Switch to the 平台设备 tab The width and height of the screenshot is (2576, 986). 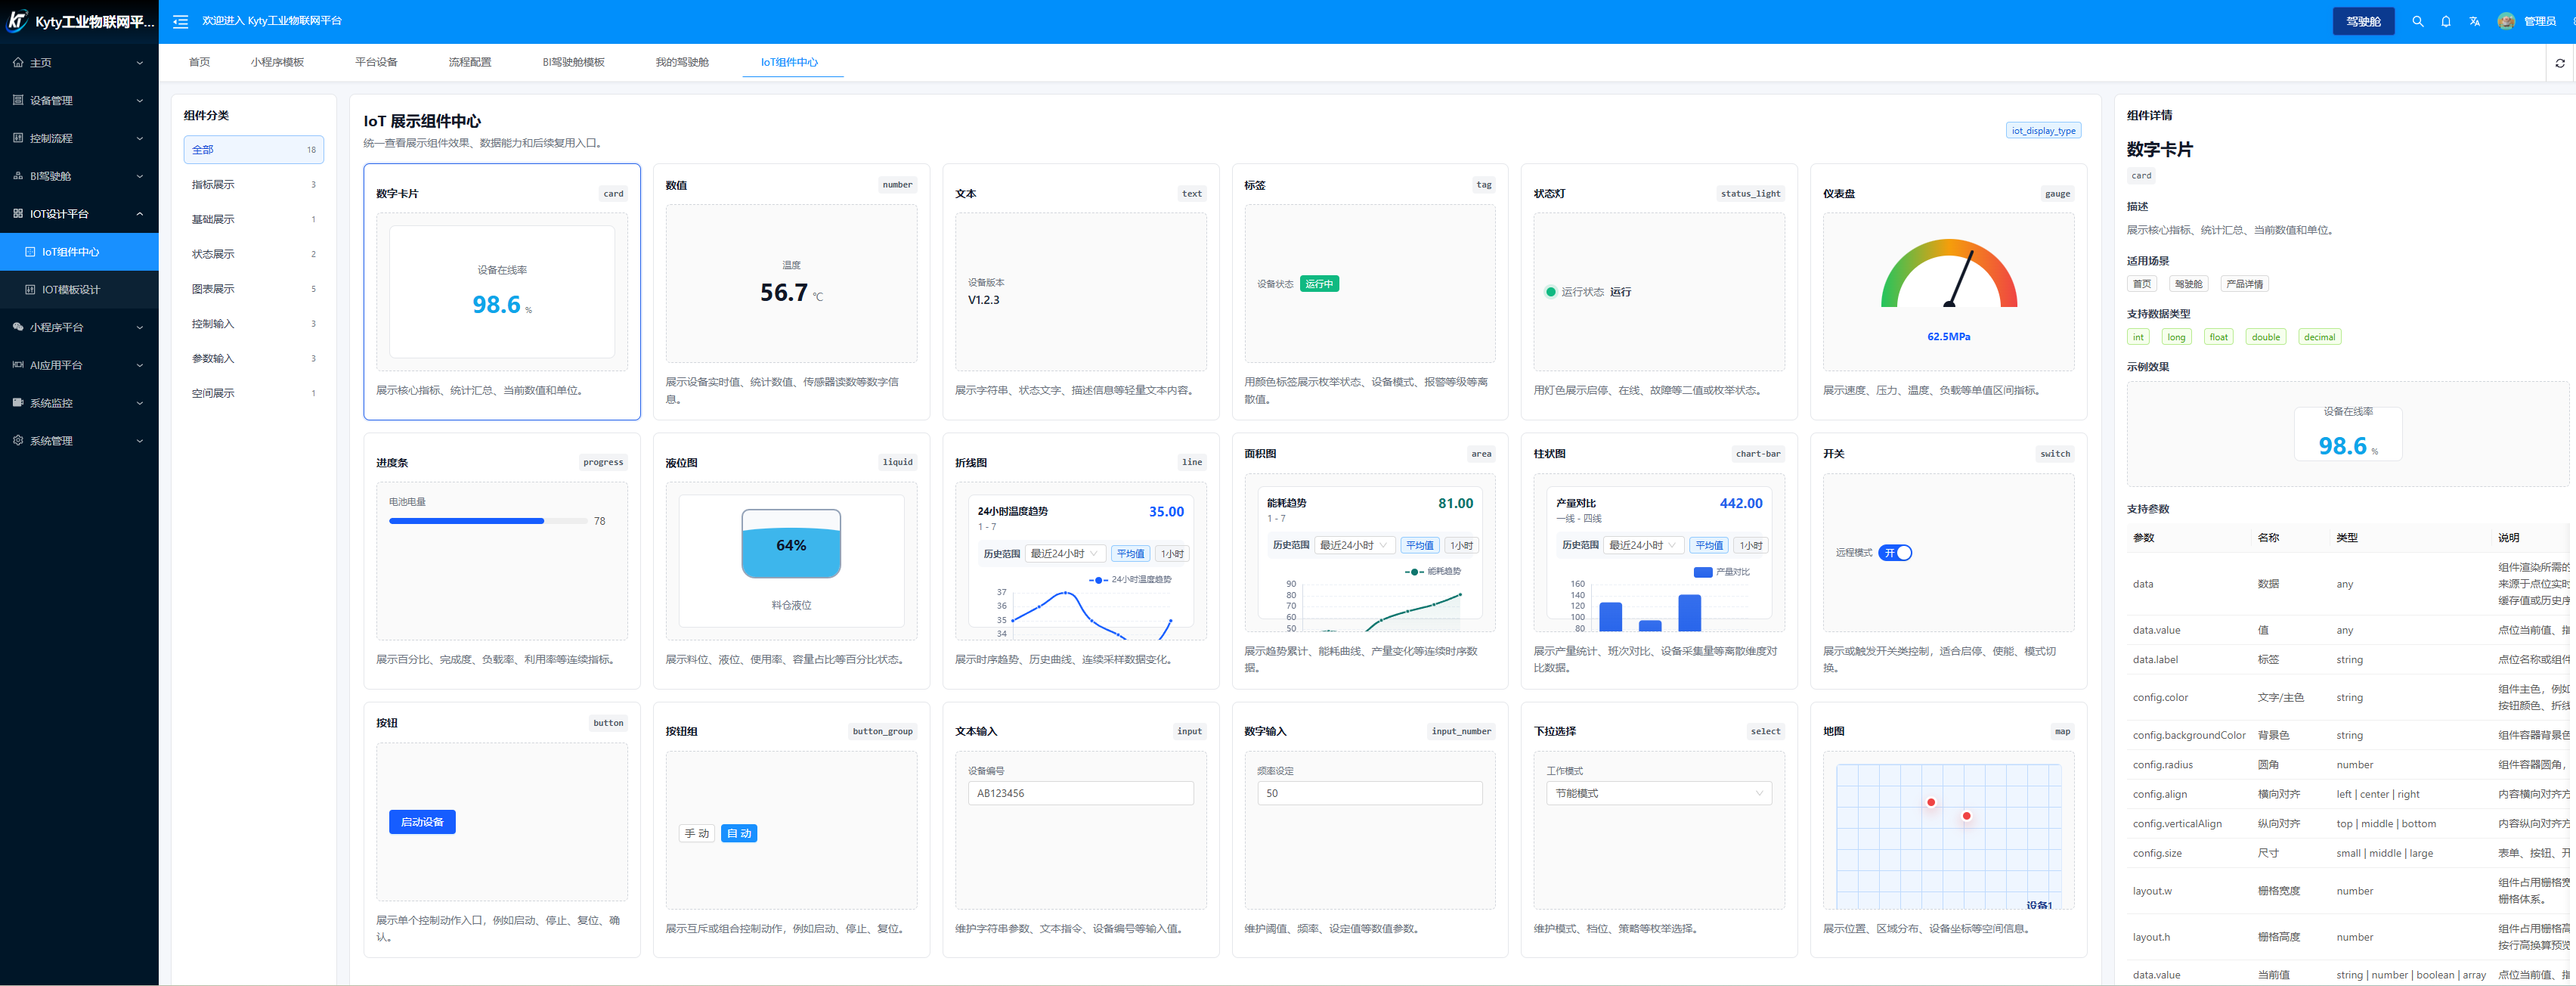(x=376, y=62)
